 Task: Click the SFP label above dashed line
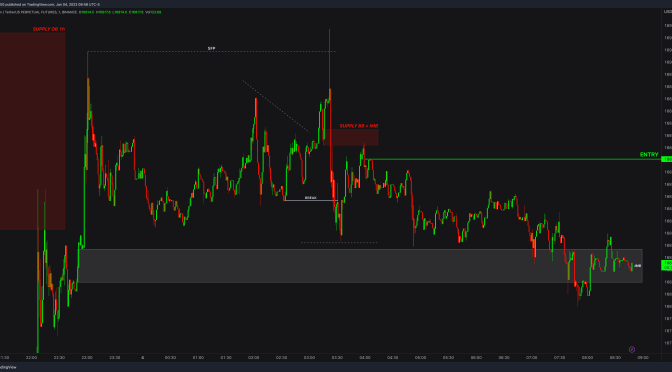click(x=211, y=48)
